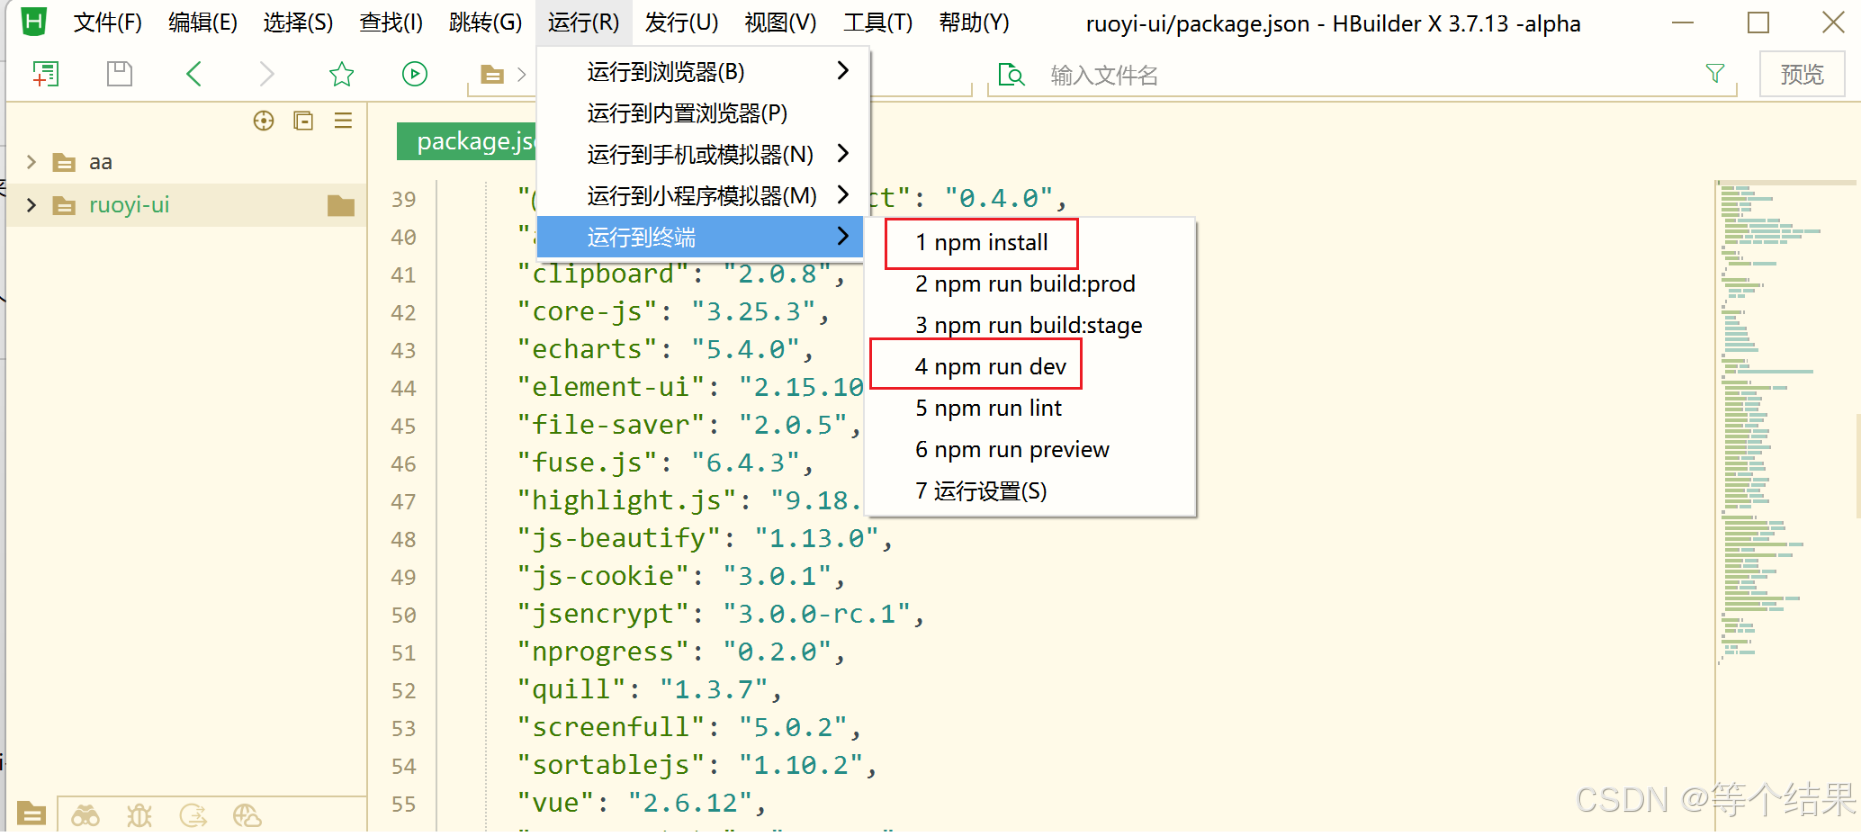This screenshot has height=832, width=1861.
Task: Click the code minimap on the right
Action: point(1784,420)
